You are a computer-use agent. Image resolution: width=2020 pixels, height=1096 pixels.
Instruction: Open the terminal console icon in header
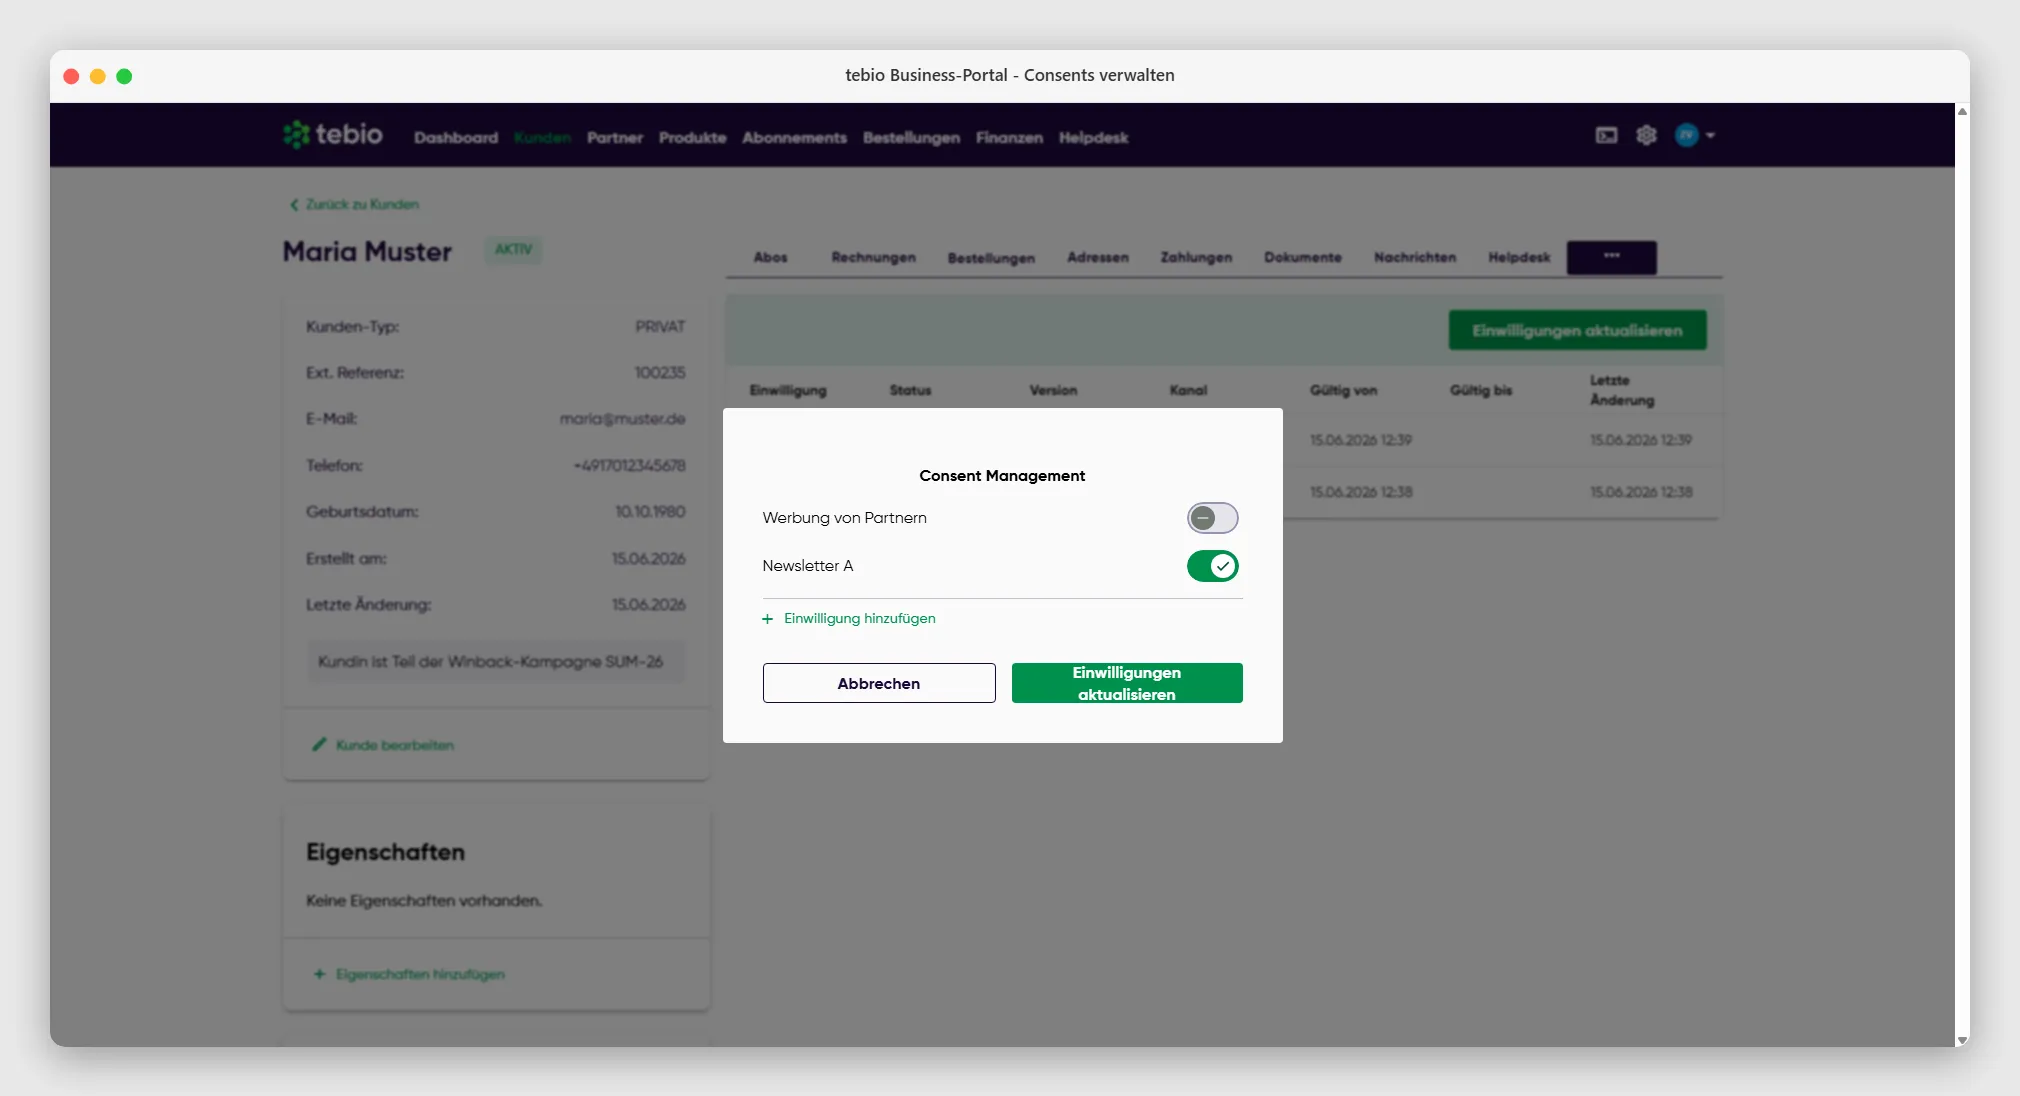[x=1606, y=135]
